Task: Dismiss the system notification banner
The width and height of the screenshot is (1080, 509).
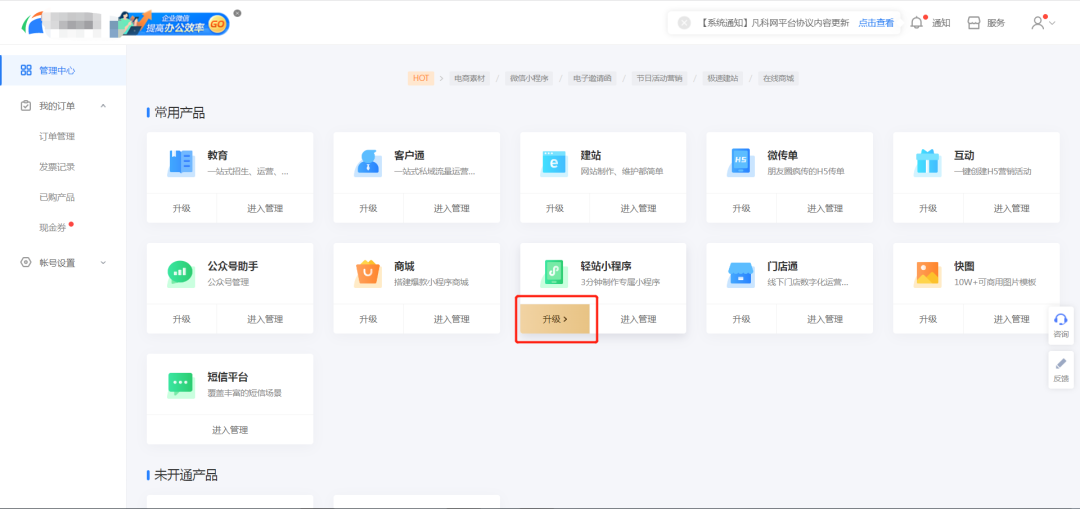Action: [x=684, y=23]
